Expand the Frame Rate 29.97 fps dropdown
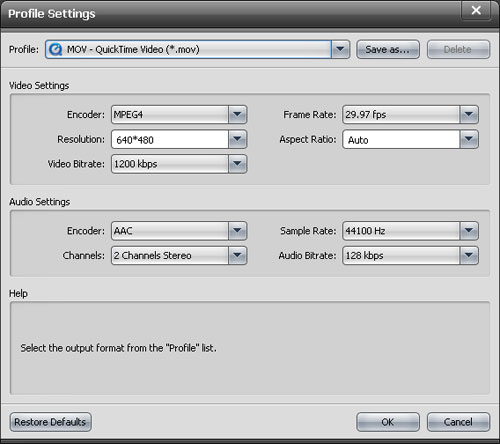 (x=469, y=114)
